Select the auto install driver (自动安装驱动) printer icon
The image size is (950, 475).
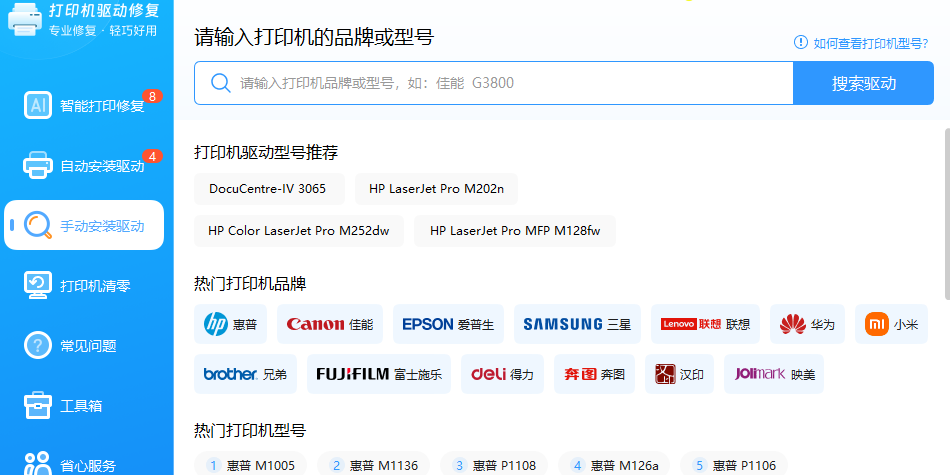point(38,166)
